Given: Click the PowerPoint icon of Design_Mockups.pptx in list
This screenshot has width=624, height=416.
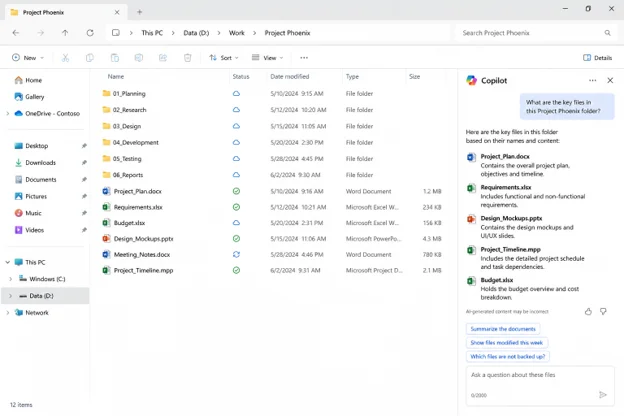Looking at the screenshot, I should click(x=106, y=238).
